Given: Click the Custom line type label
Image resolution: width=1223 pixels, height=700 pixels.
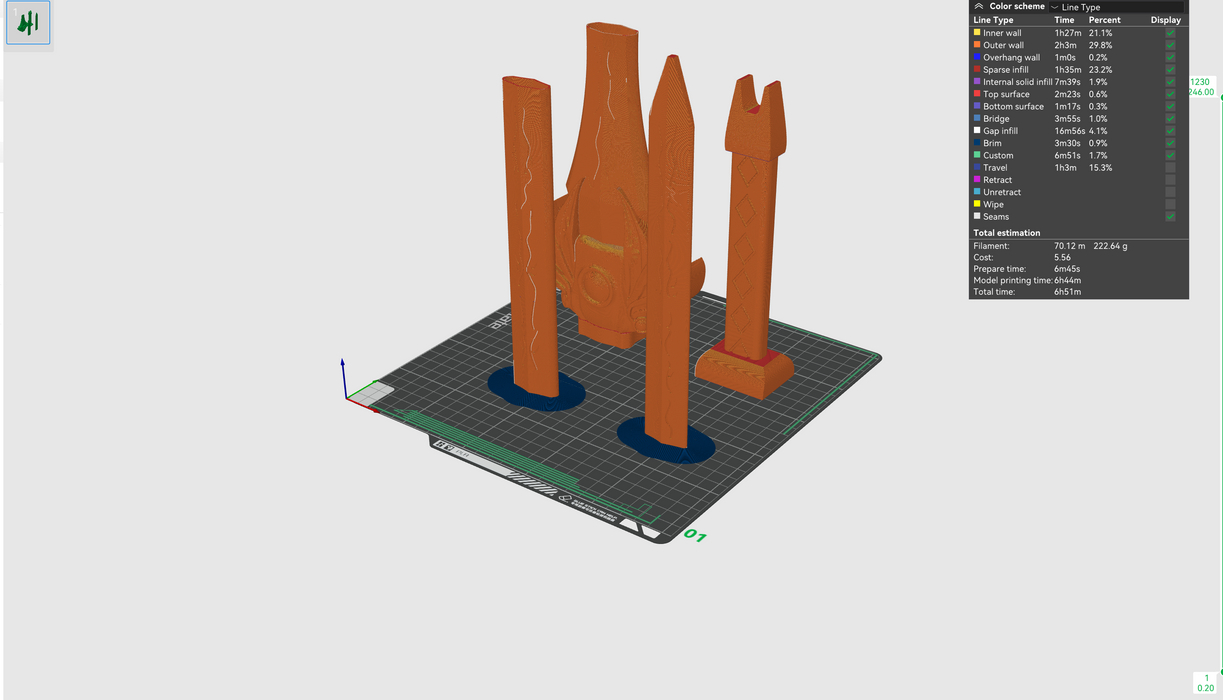Looking at the screenshot, I should pyautogui.click(x=998, y=156).
